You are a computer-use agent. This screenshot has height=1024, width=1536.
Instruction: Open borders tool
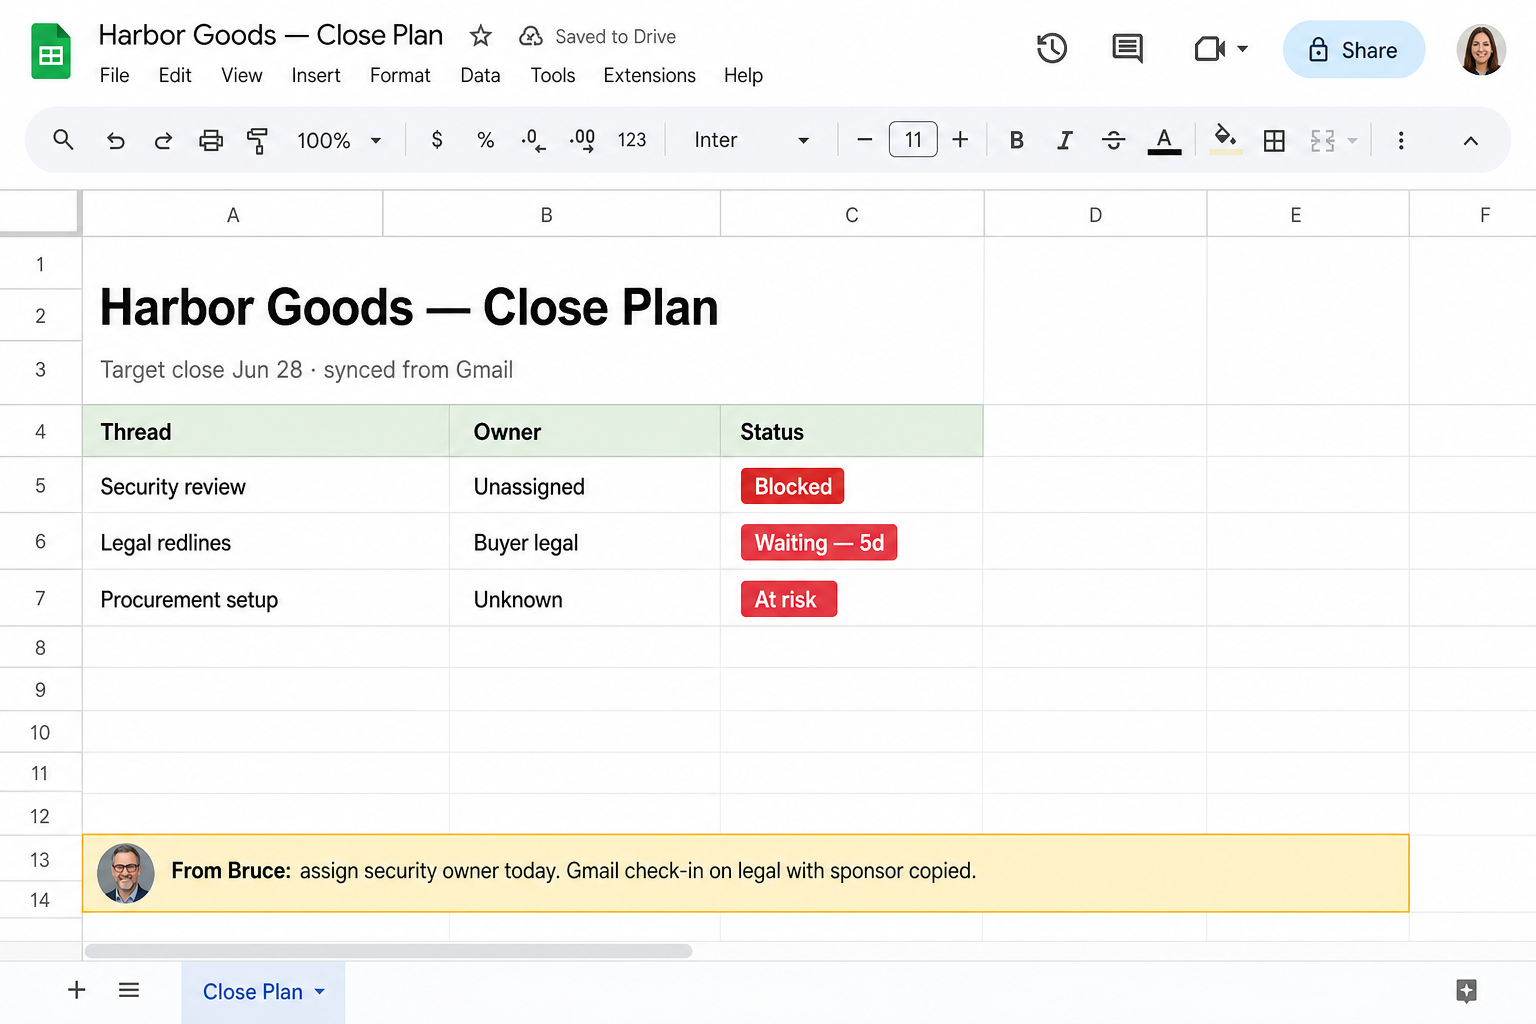pos(1274,141)
